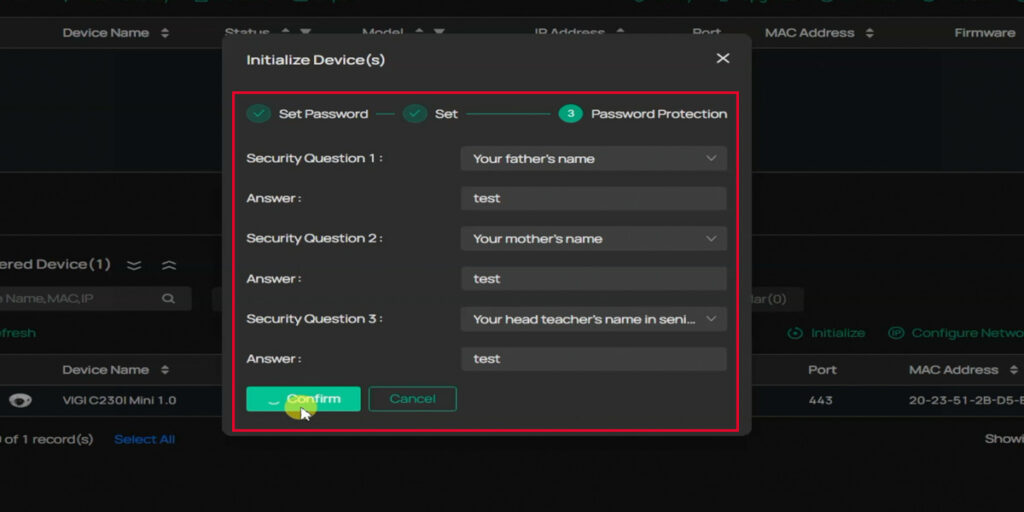Click the Set step checkmark icon
The height and width of the screenshot is (512, 1024).
pos(415,114)
